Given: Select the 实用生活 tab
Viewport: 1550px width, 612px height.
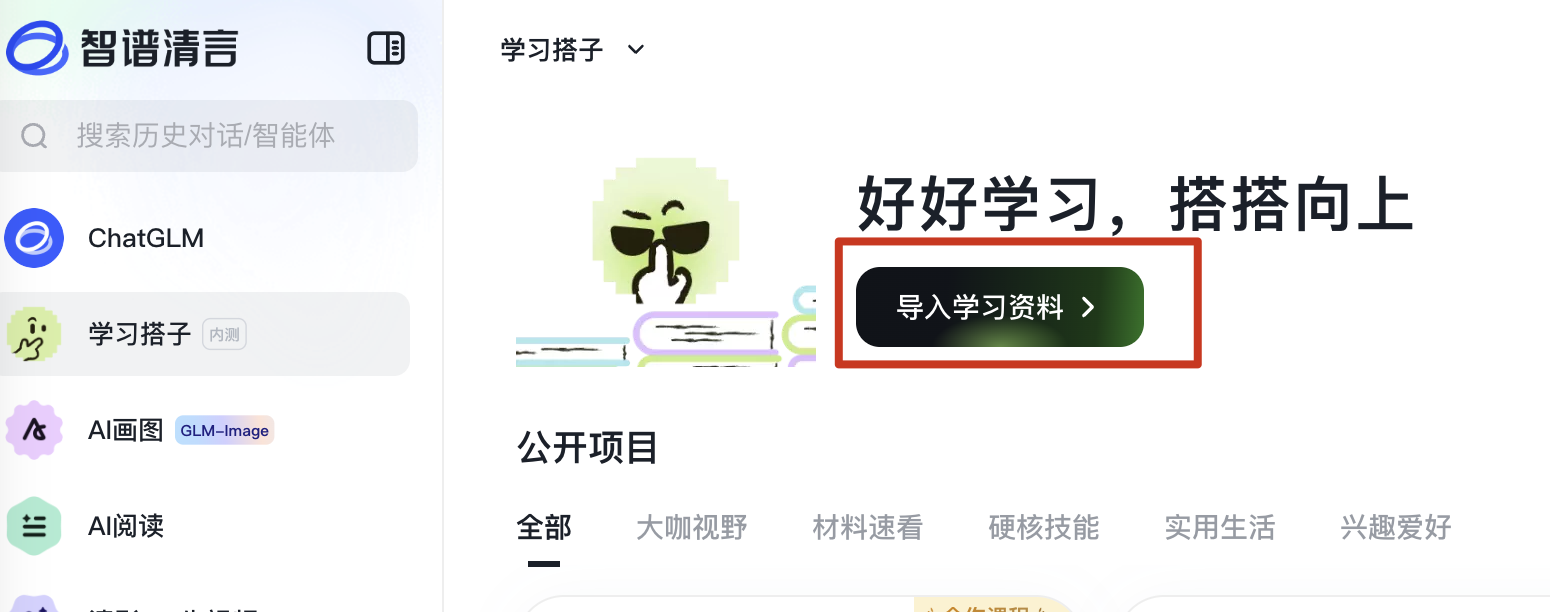Looking at the screenshot, I should 1220,527.
